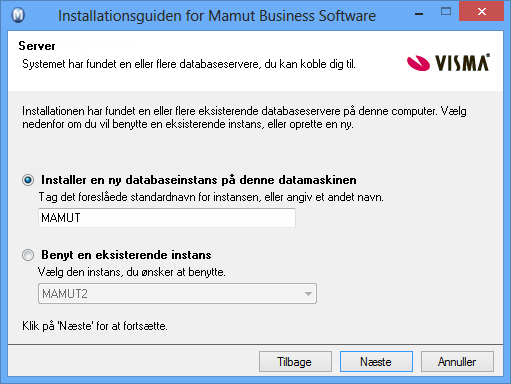Click the 'Benyt en eksisterende instans' label text

click(x=126, y=255)
